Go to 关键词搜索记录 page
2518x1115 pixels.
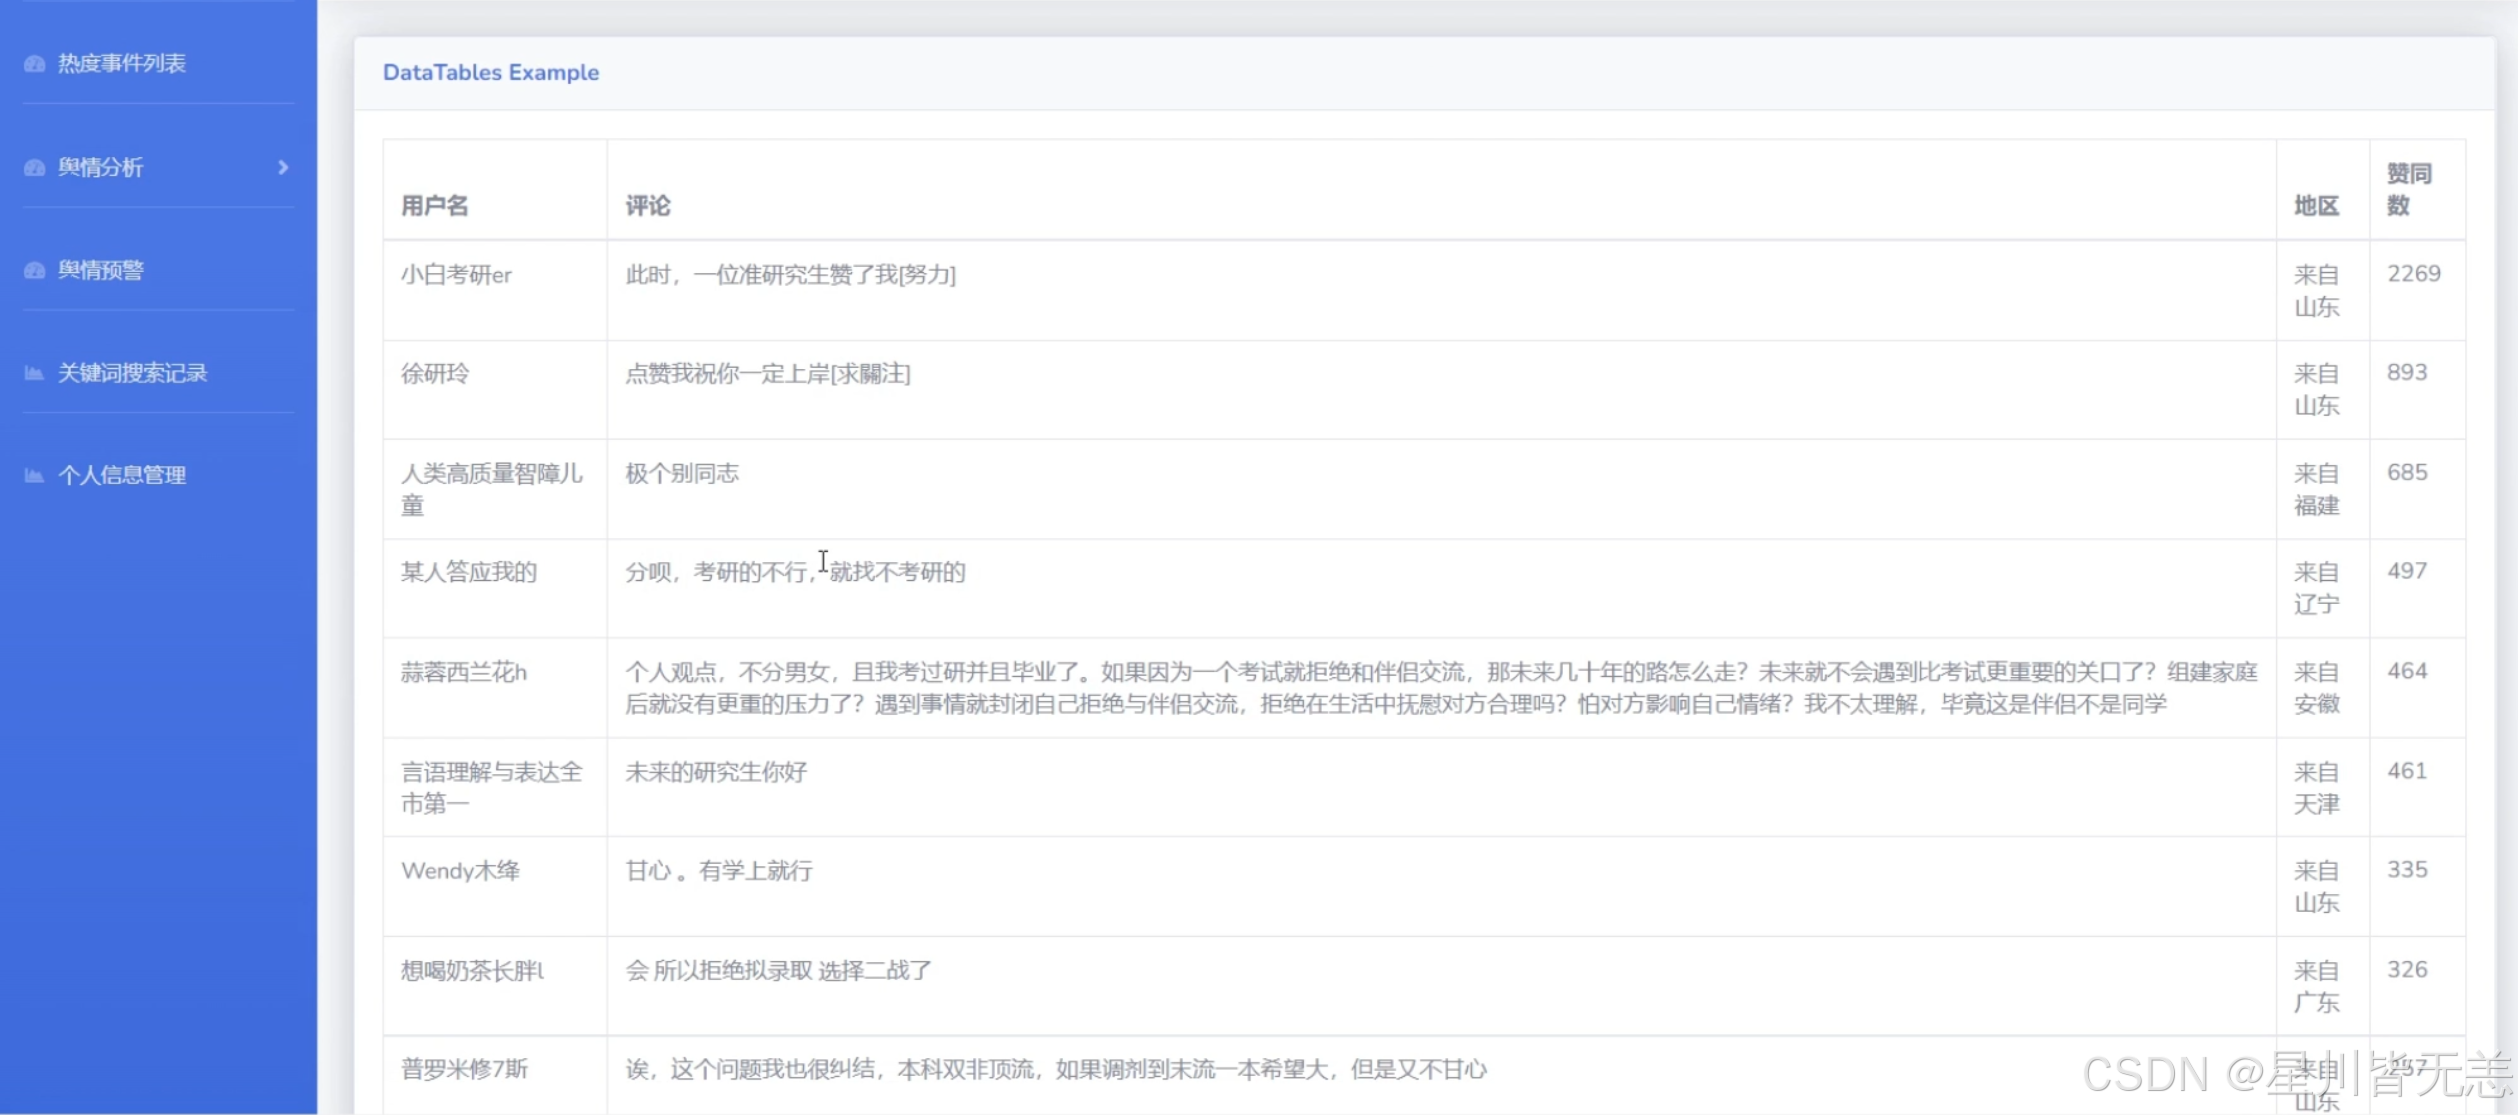click(x=132, y=373)
